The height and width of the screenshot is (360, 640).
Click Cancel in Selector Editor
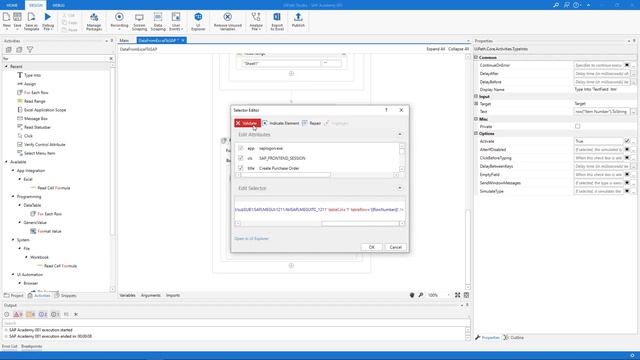[x=396, y=247]
